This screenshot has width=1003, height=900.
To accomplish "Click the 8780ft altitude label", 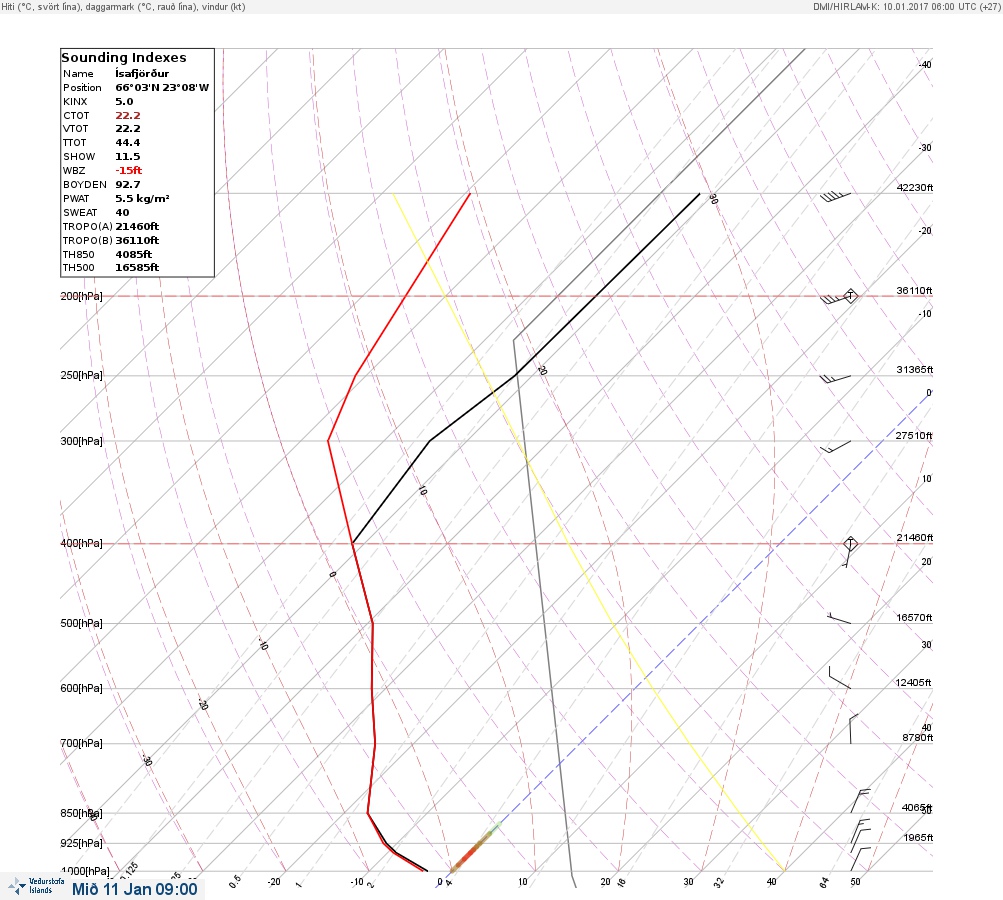I will point(917,738).
